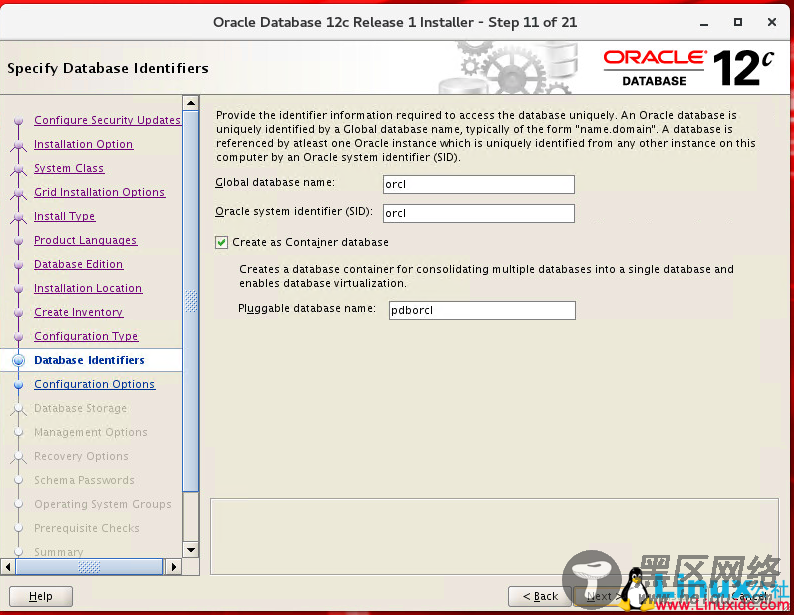Maximize the installer window
Image resolution: width=794 pixels, height=615 pixels.
[738, 22]
